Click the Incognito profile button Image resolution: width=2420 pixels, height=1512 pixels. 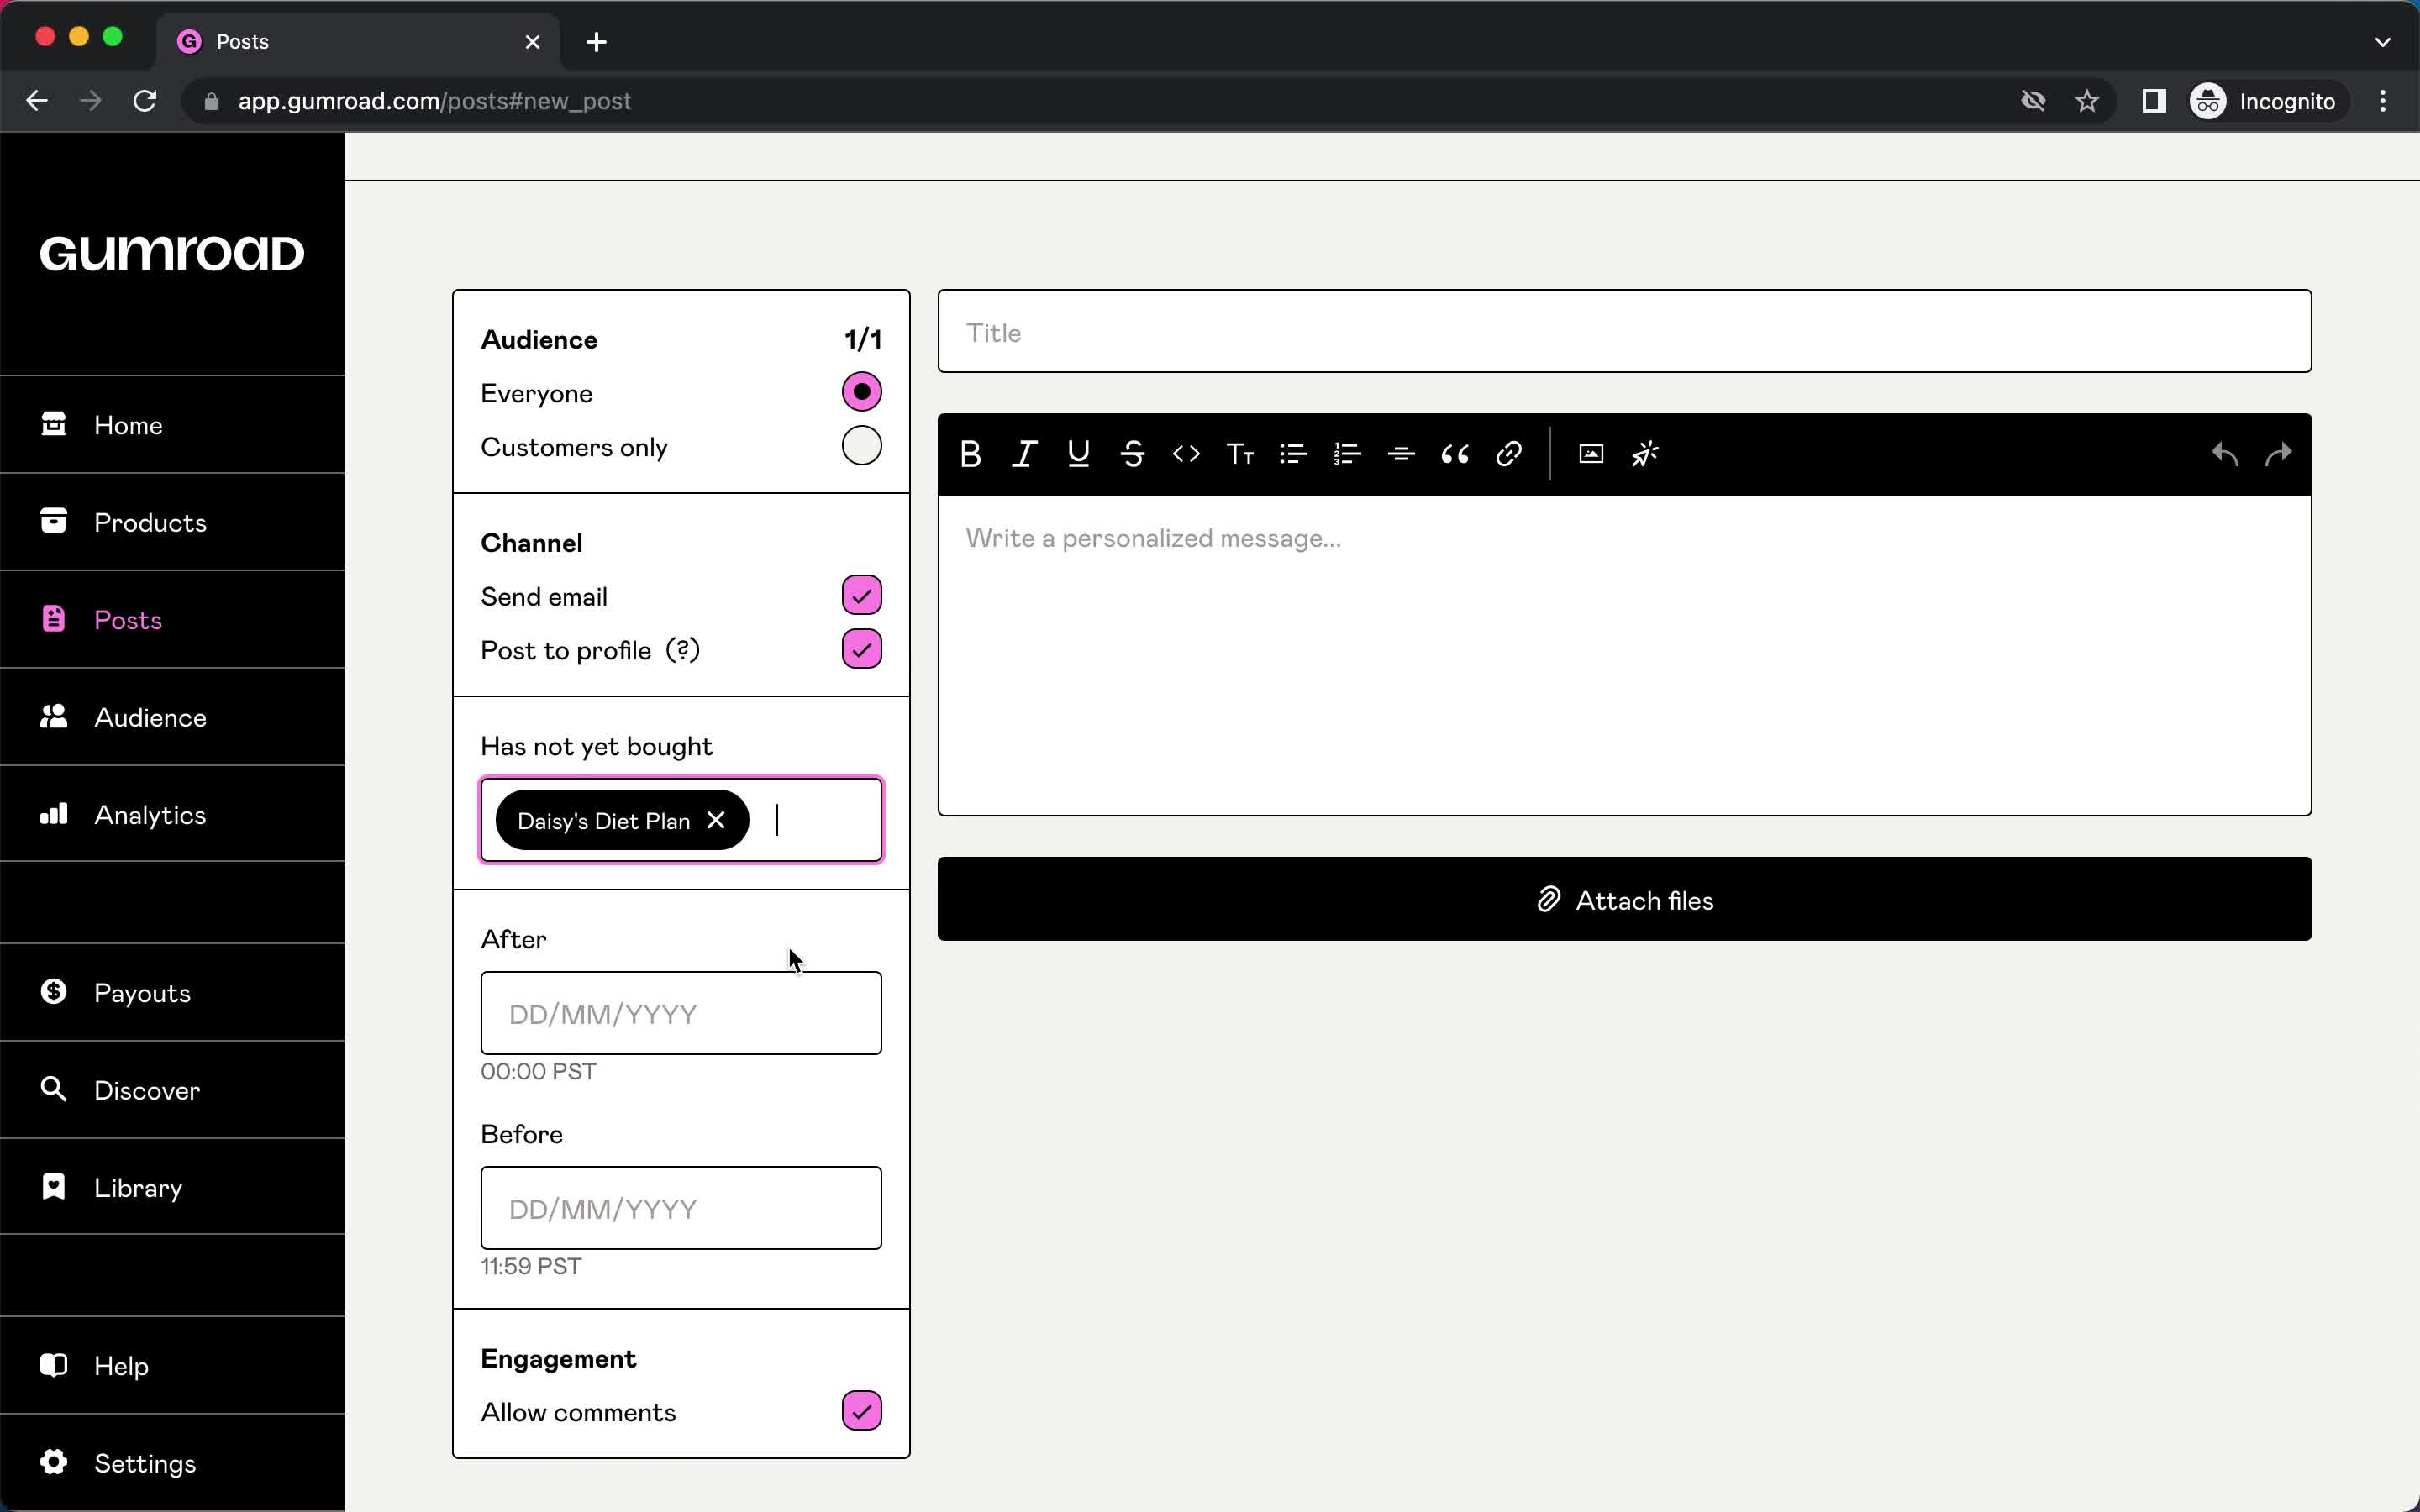click(2265, 101)
